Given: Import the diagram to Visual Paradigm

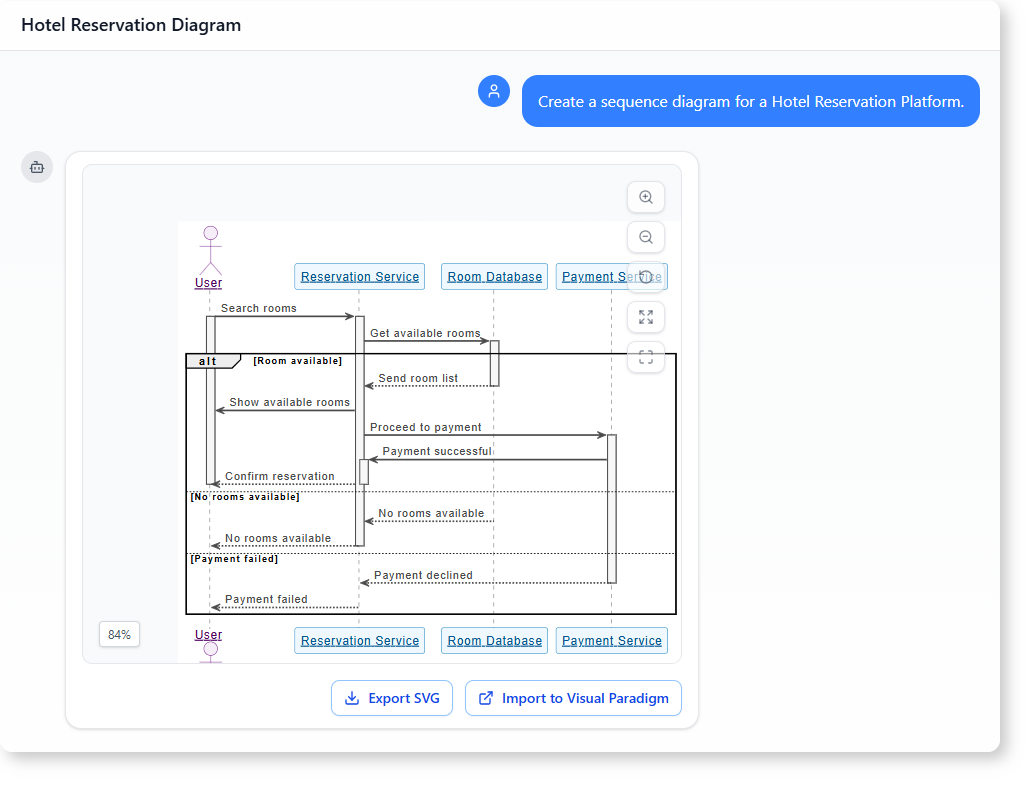Looking at the screenshot, I should tap(573, 698).
